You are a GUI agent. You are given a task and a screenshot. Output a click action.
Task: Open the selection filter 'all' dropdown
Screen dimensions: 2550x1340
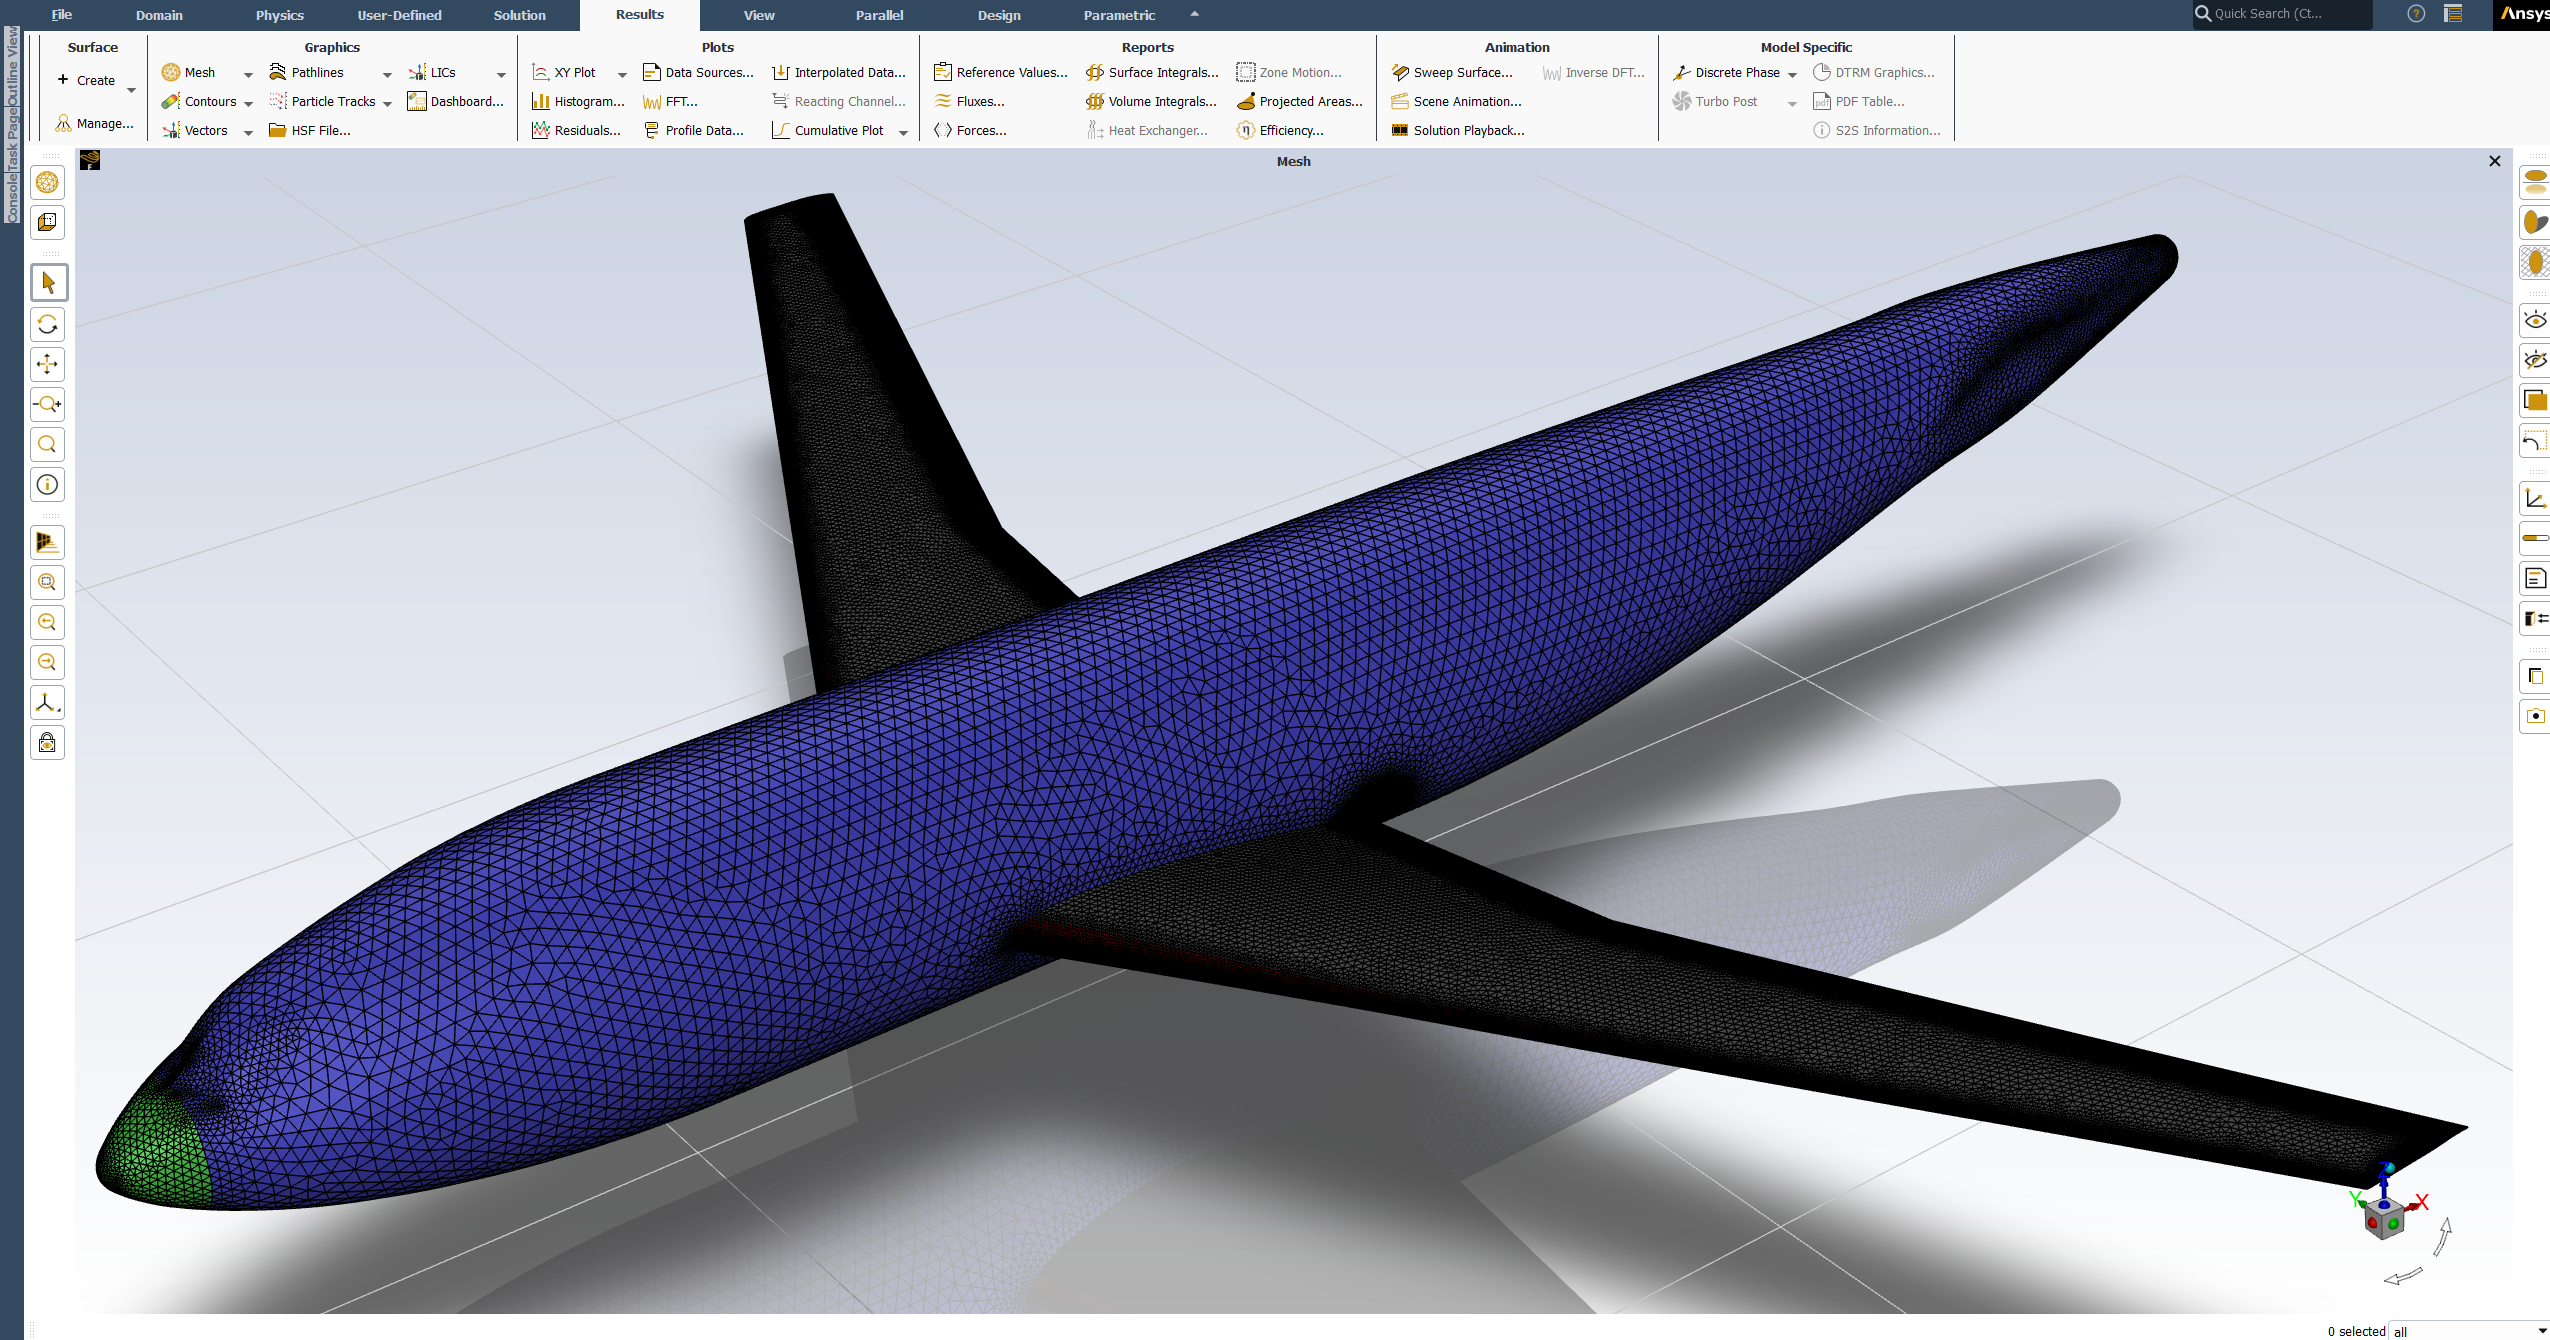tap(2468, 1331)
